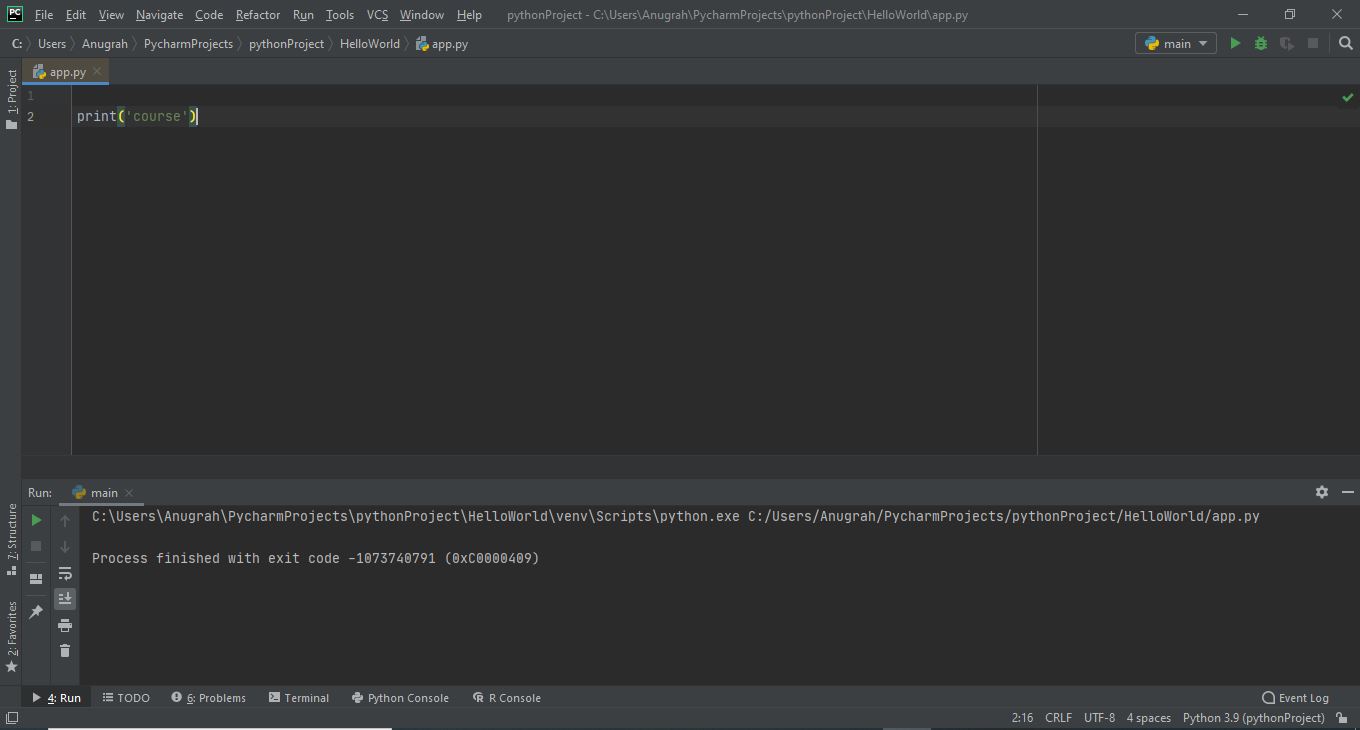The width and height of the screenshot is (1360, 730).
Task: Open the TODO tool window
Action: click(125, 698)
